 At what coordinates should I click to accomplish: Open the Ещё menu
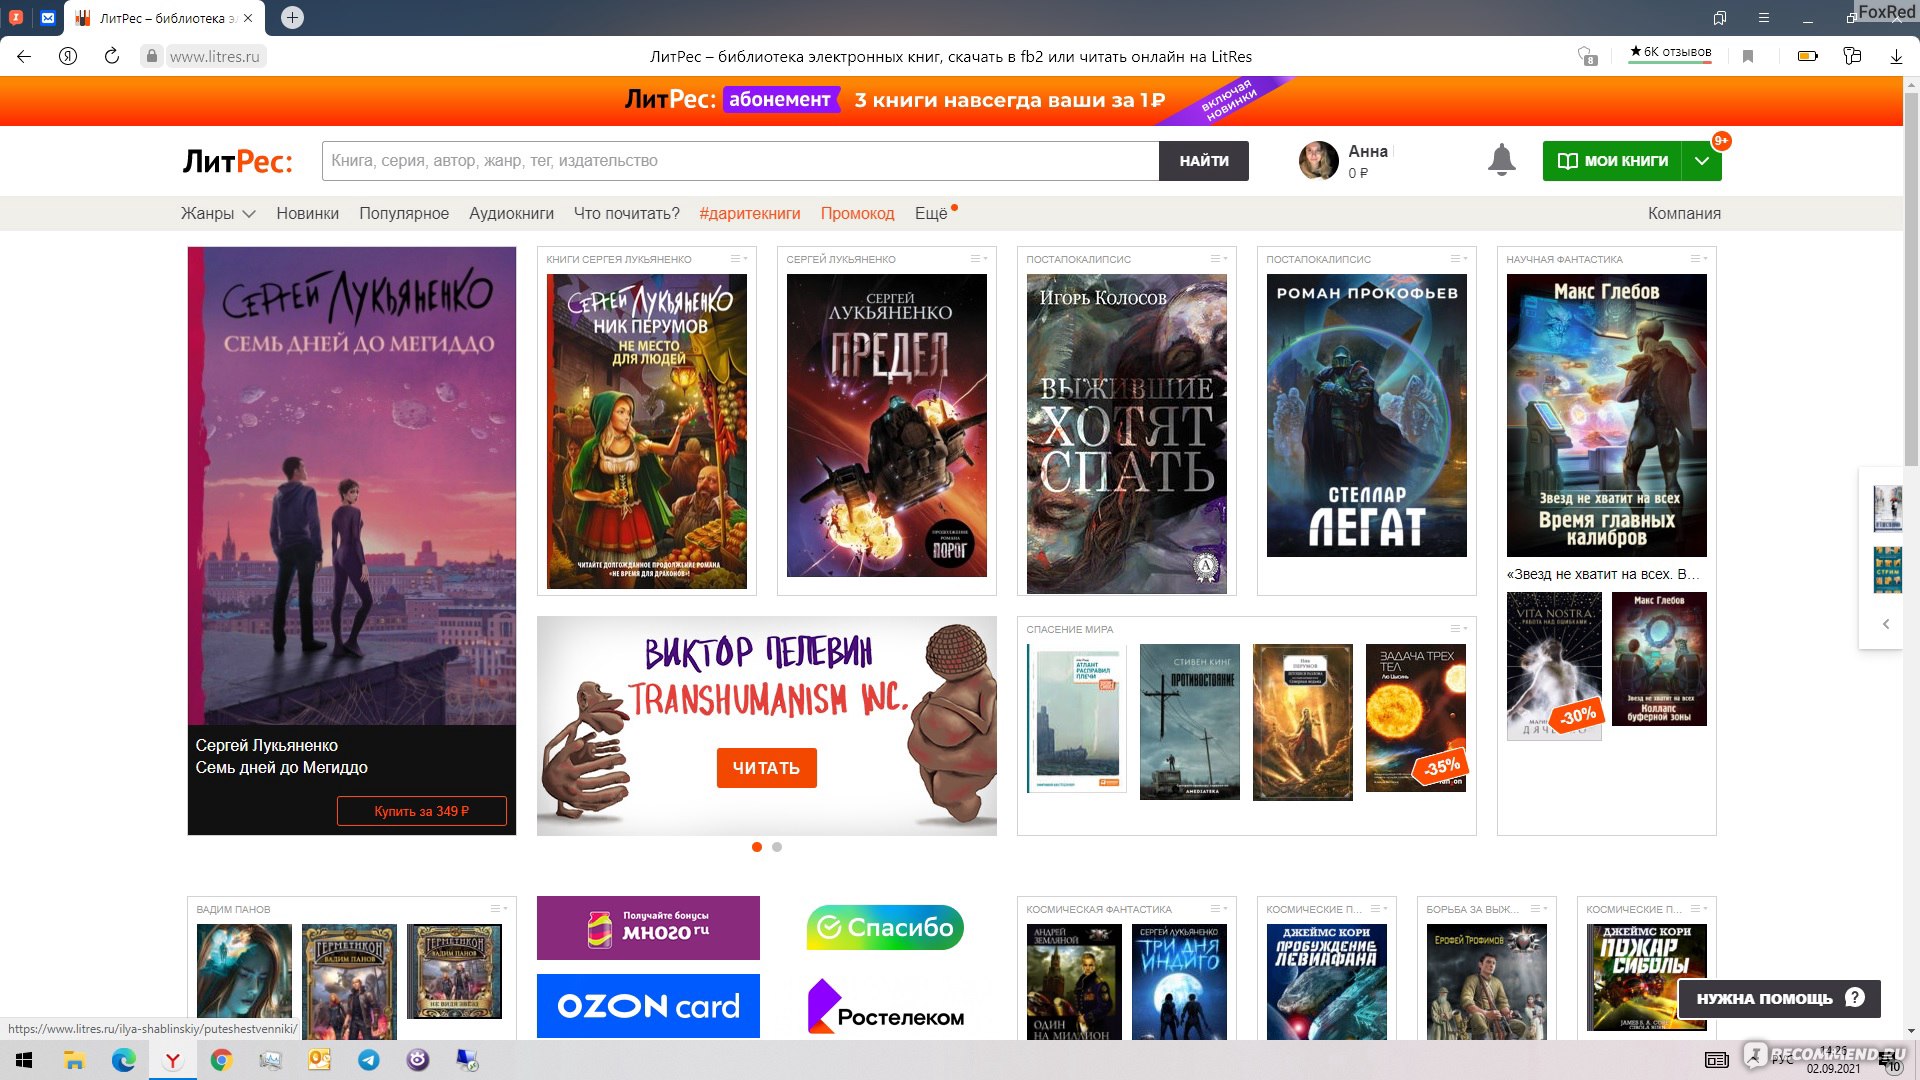[931, 213]
